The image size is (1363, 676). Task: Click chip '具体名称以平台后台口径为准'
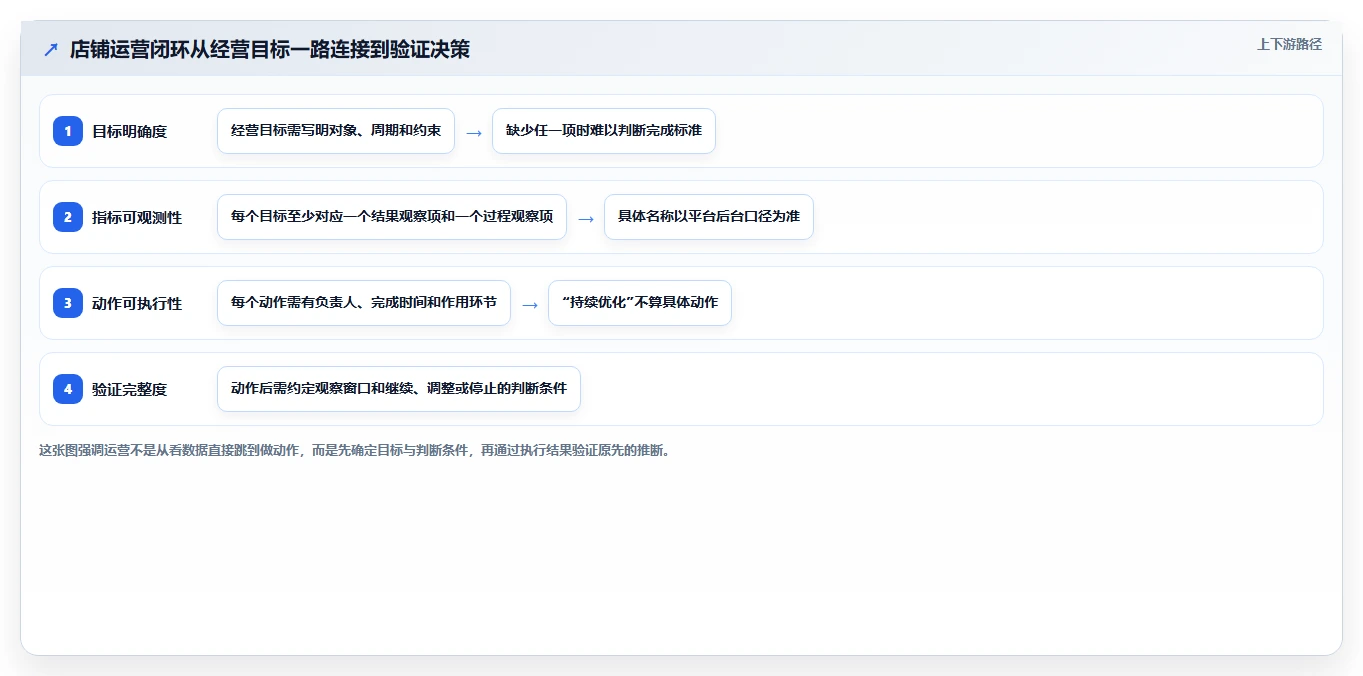click(x=709, y=217)
